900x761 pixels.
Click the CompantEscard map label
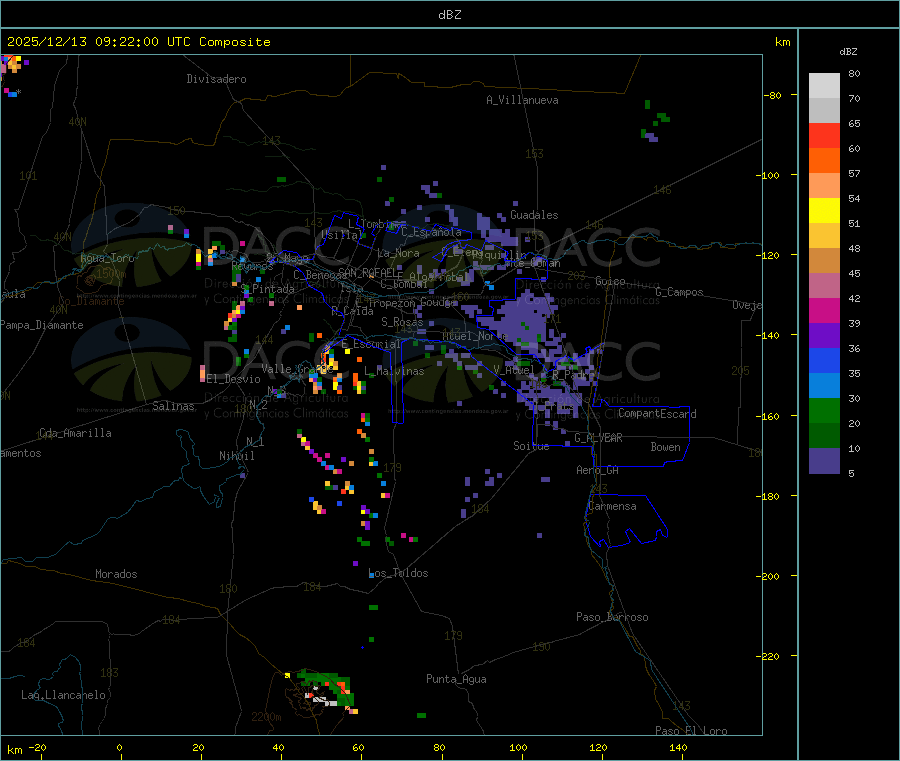point(657,414)
